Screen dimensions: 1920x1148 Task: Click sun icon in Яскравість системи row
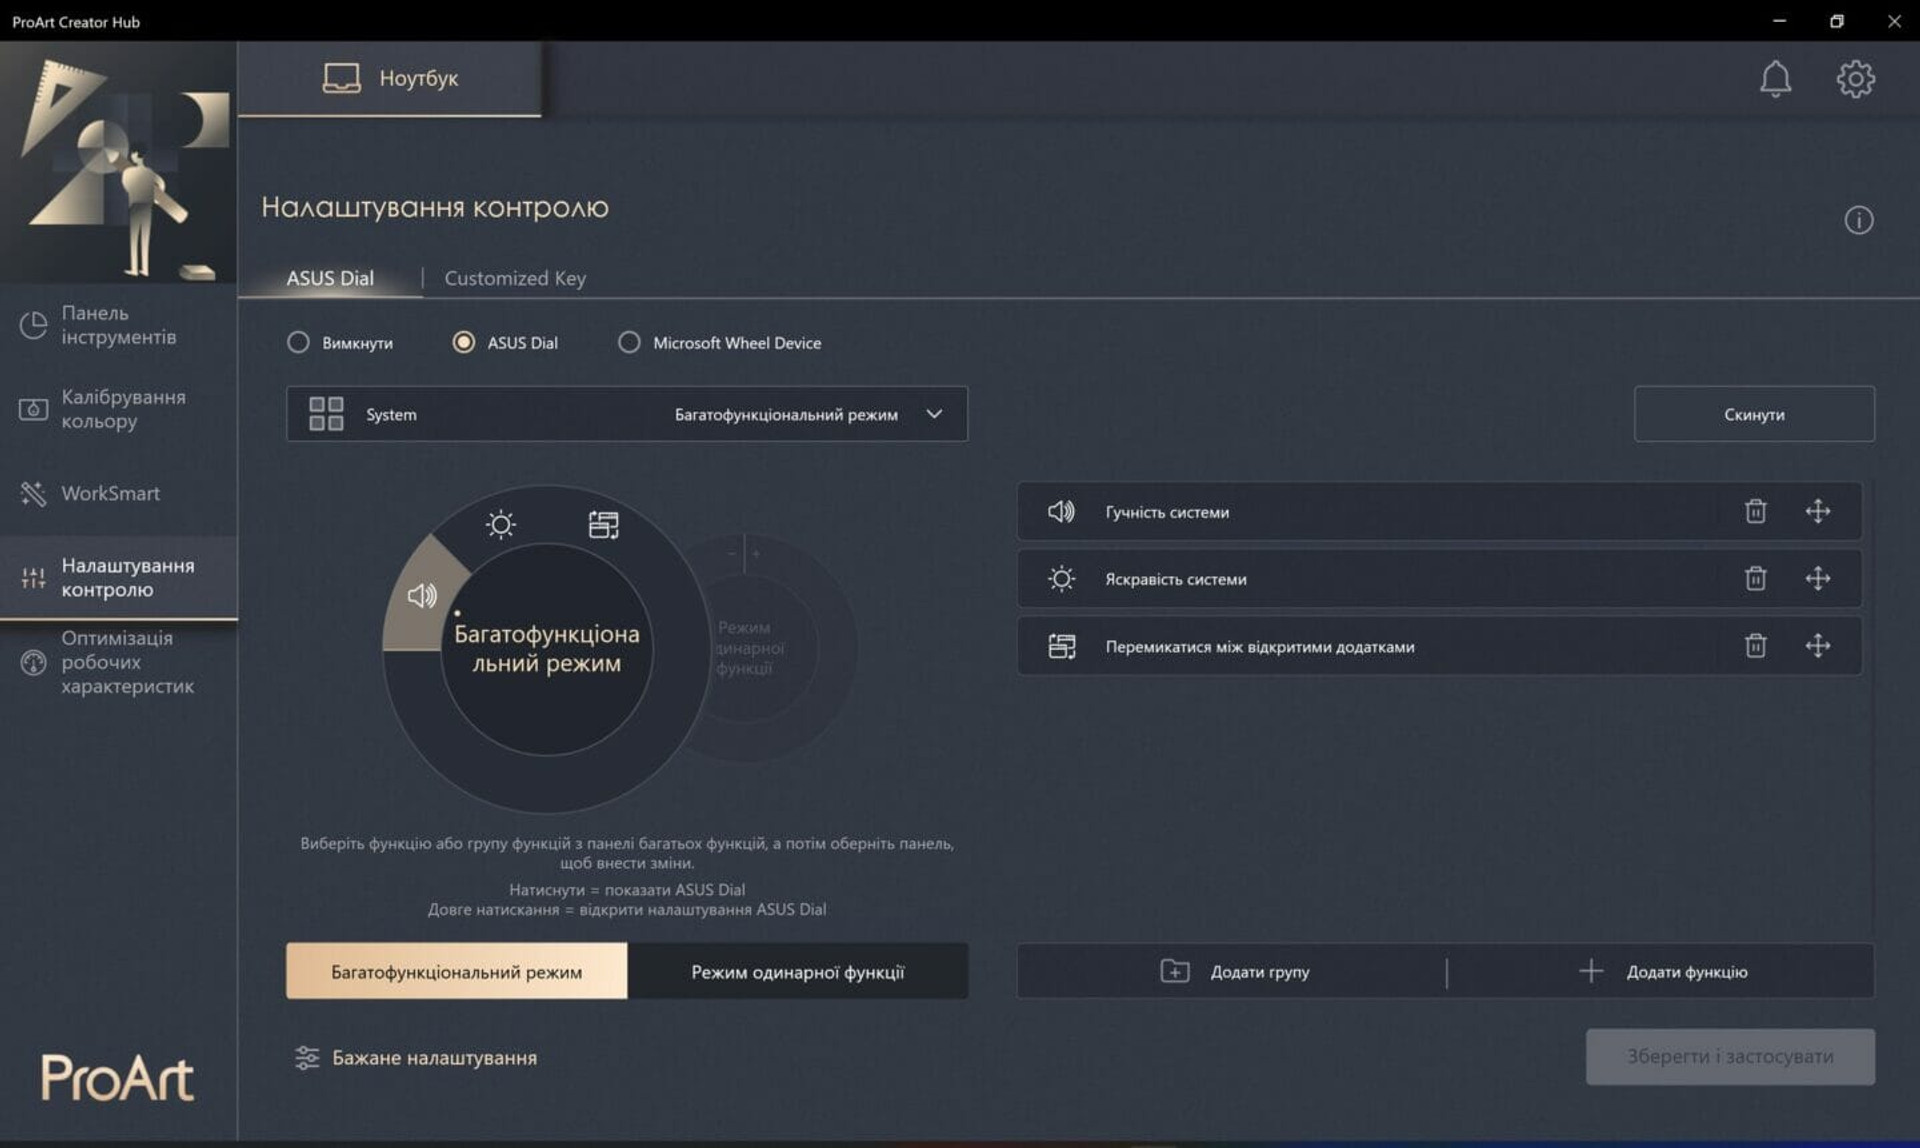pos(1061,578)
